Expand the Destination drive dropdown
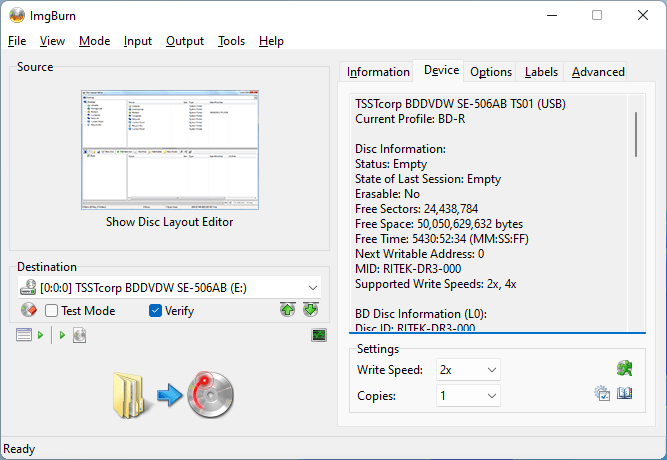 point(311,288)
